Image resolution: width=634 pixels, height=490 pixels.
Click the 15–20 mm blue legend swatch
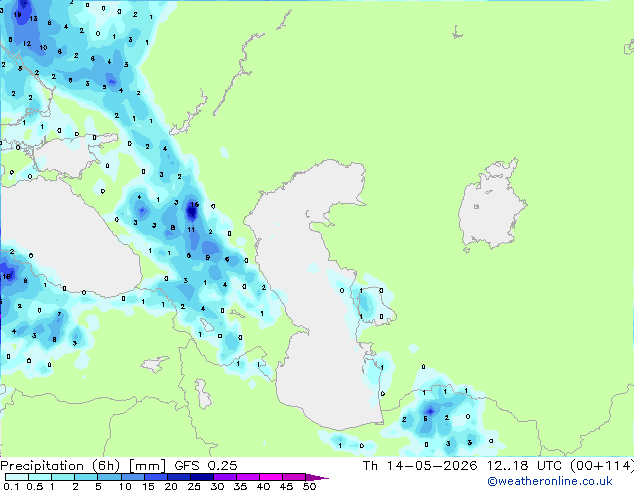point(155,477)
